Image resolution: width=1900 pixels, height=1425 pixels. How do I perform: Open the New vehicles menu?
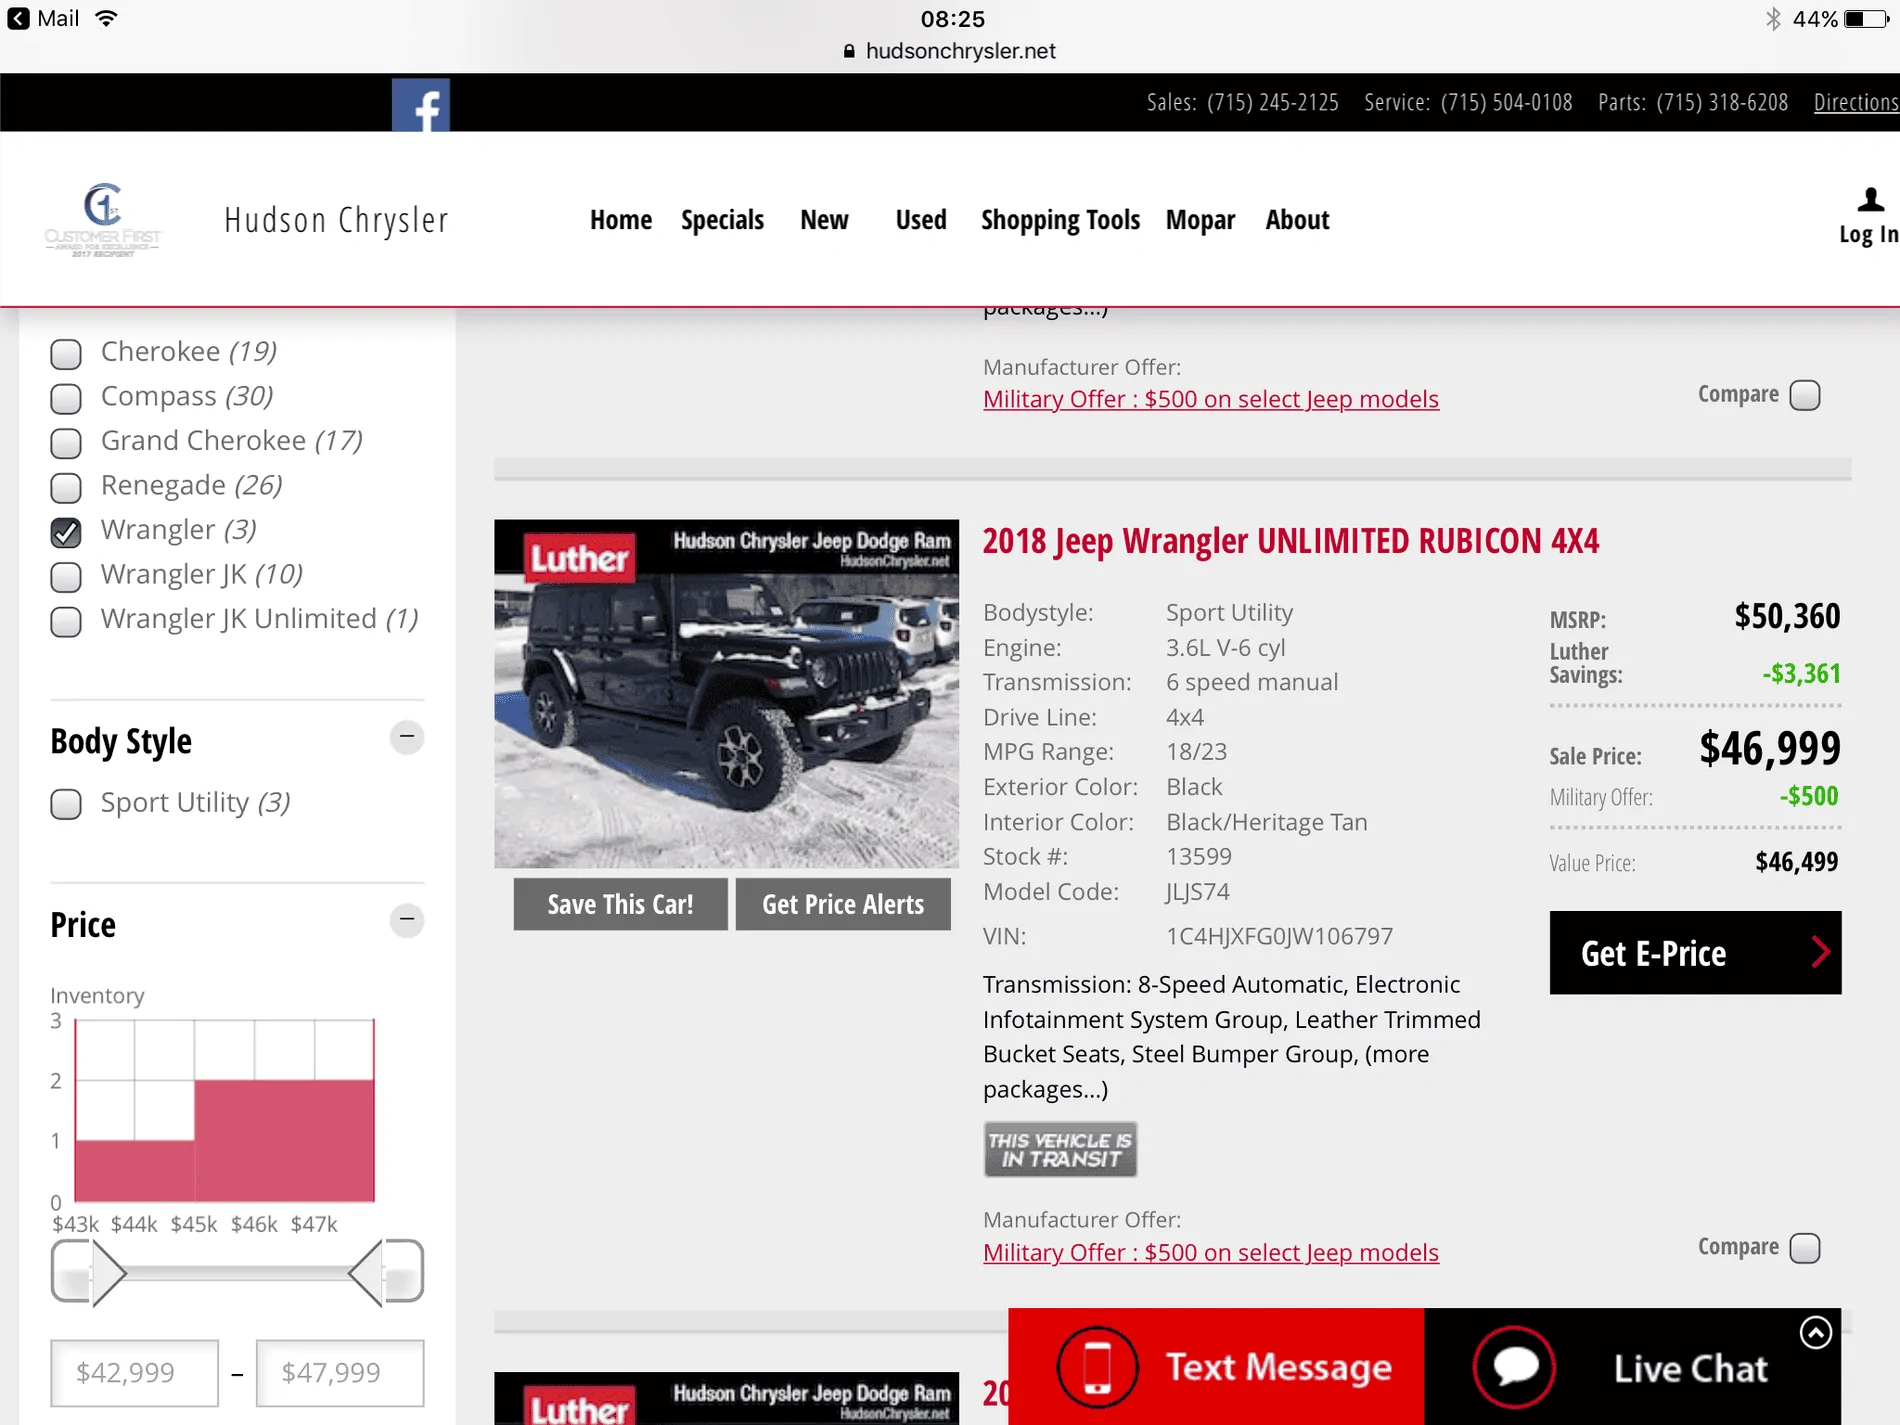tap(824, 220)
